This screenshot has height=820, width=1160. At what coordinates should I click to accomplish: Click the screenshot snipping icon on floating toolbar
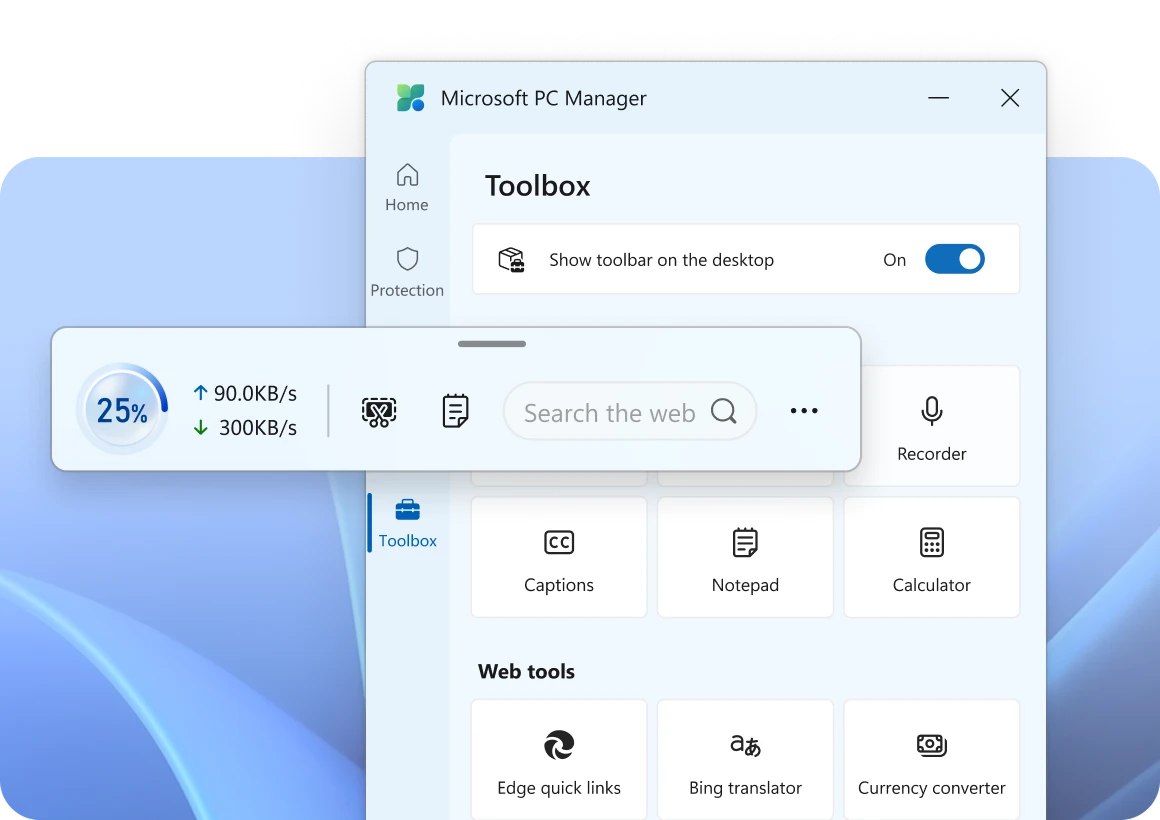pos(379,411)
